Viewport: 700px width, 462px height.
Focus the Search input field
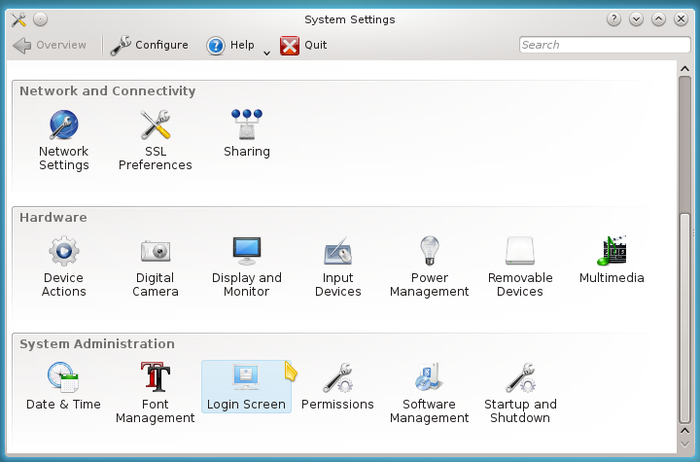(604, 45)
